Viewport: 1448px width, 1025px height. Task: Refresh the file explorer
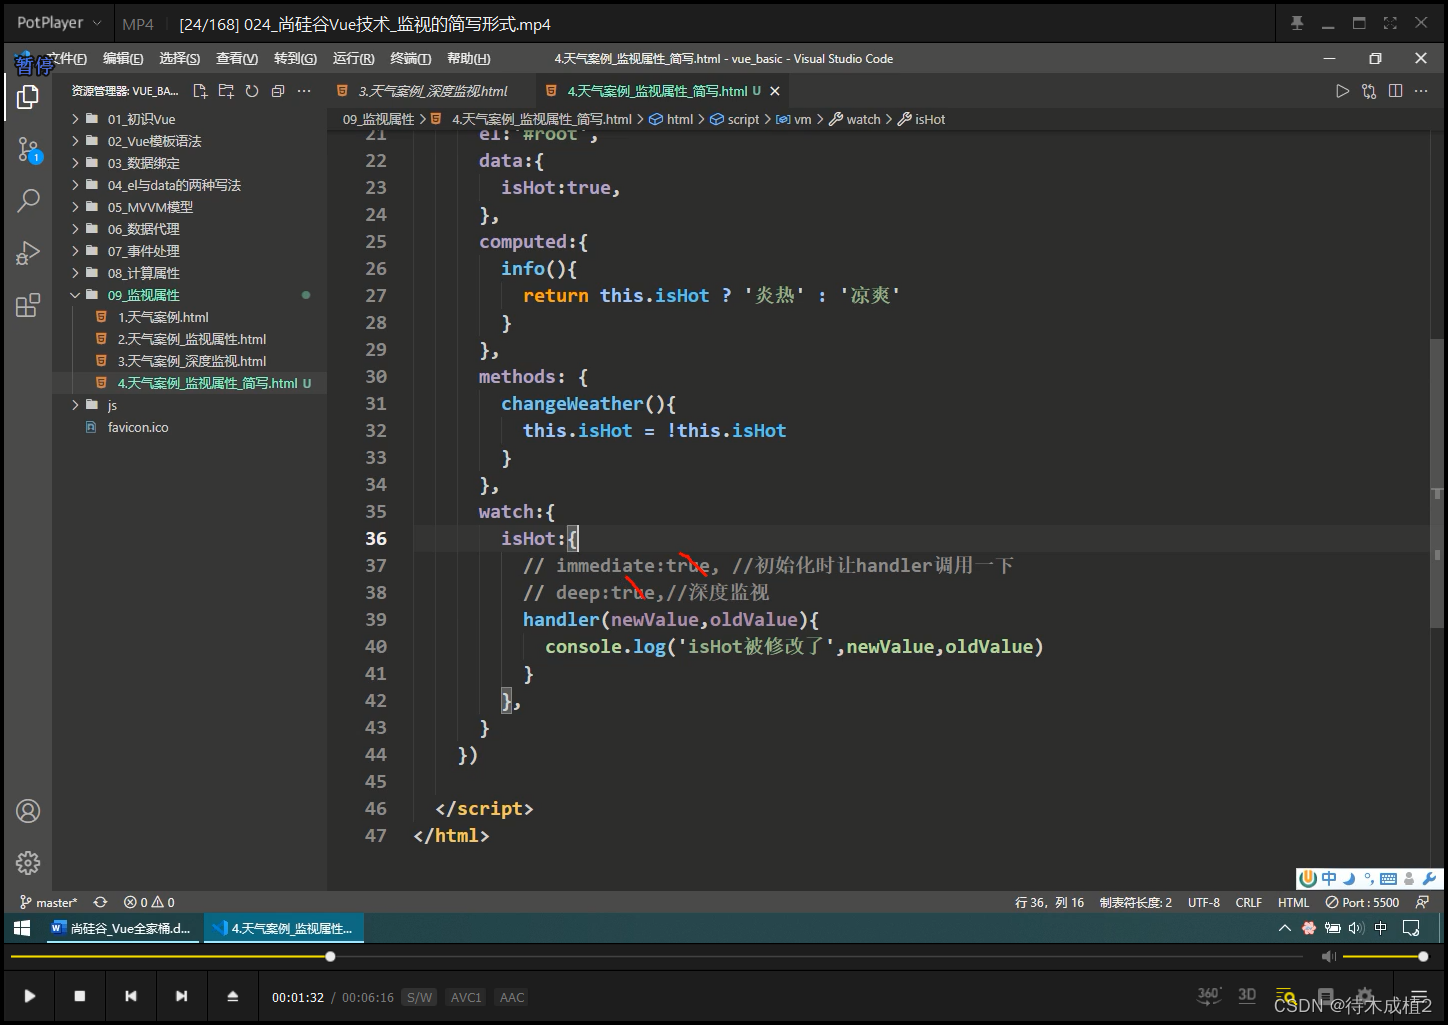pyautogui.click(x=252, y=91)
